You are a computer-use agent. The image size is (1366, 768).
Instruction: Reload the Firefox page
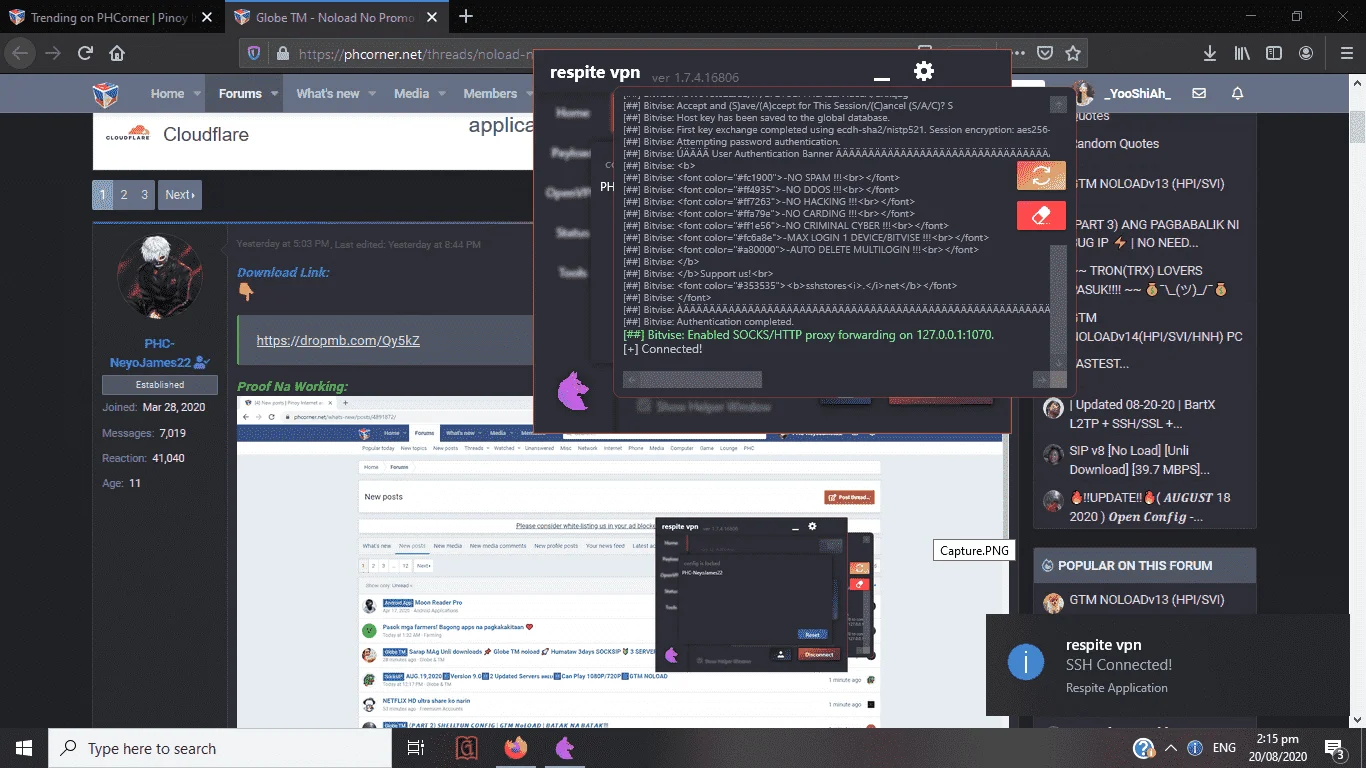(85, 53)
